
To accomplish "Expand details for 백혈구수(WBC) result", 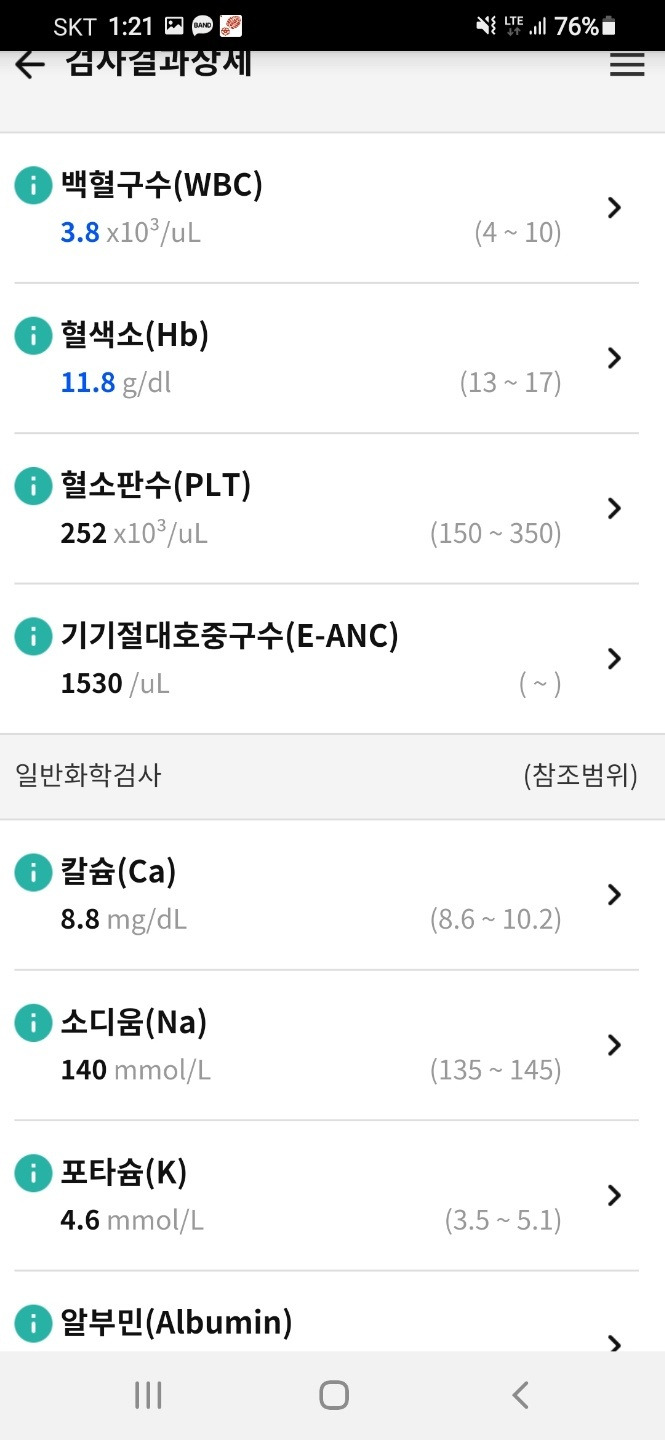I will (x=614, y=207).
